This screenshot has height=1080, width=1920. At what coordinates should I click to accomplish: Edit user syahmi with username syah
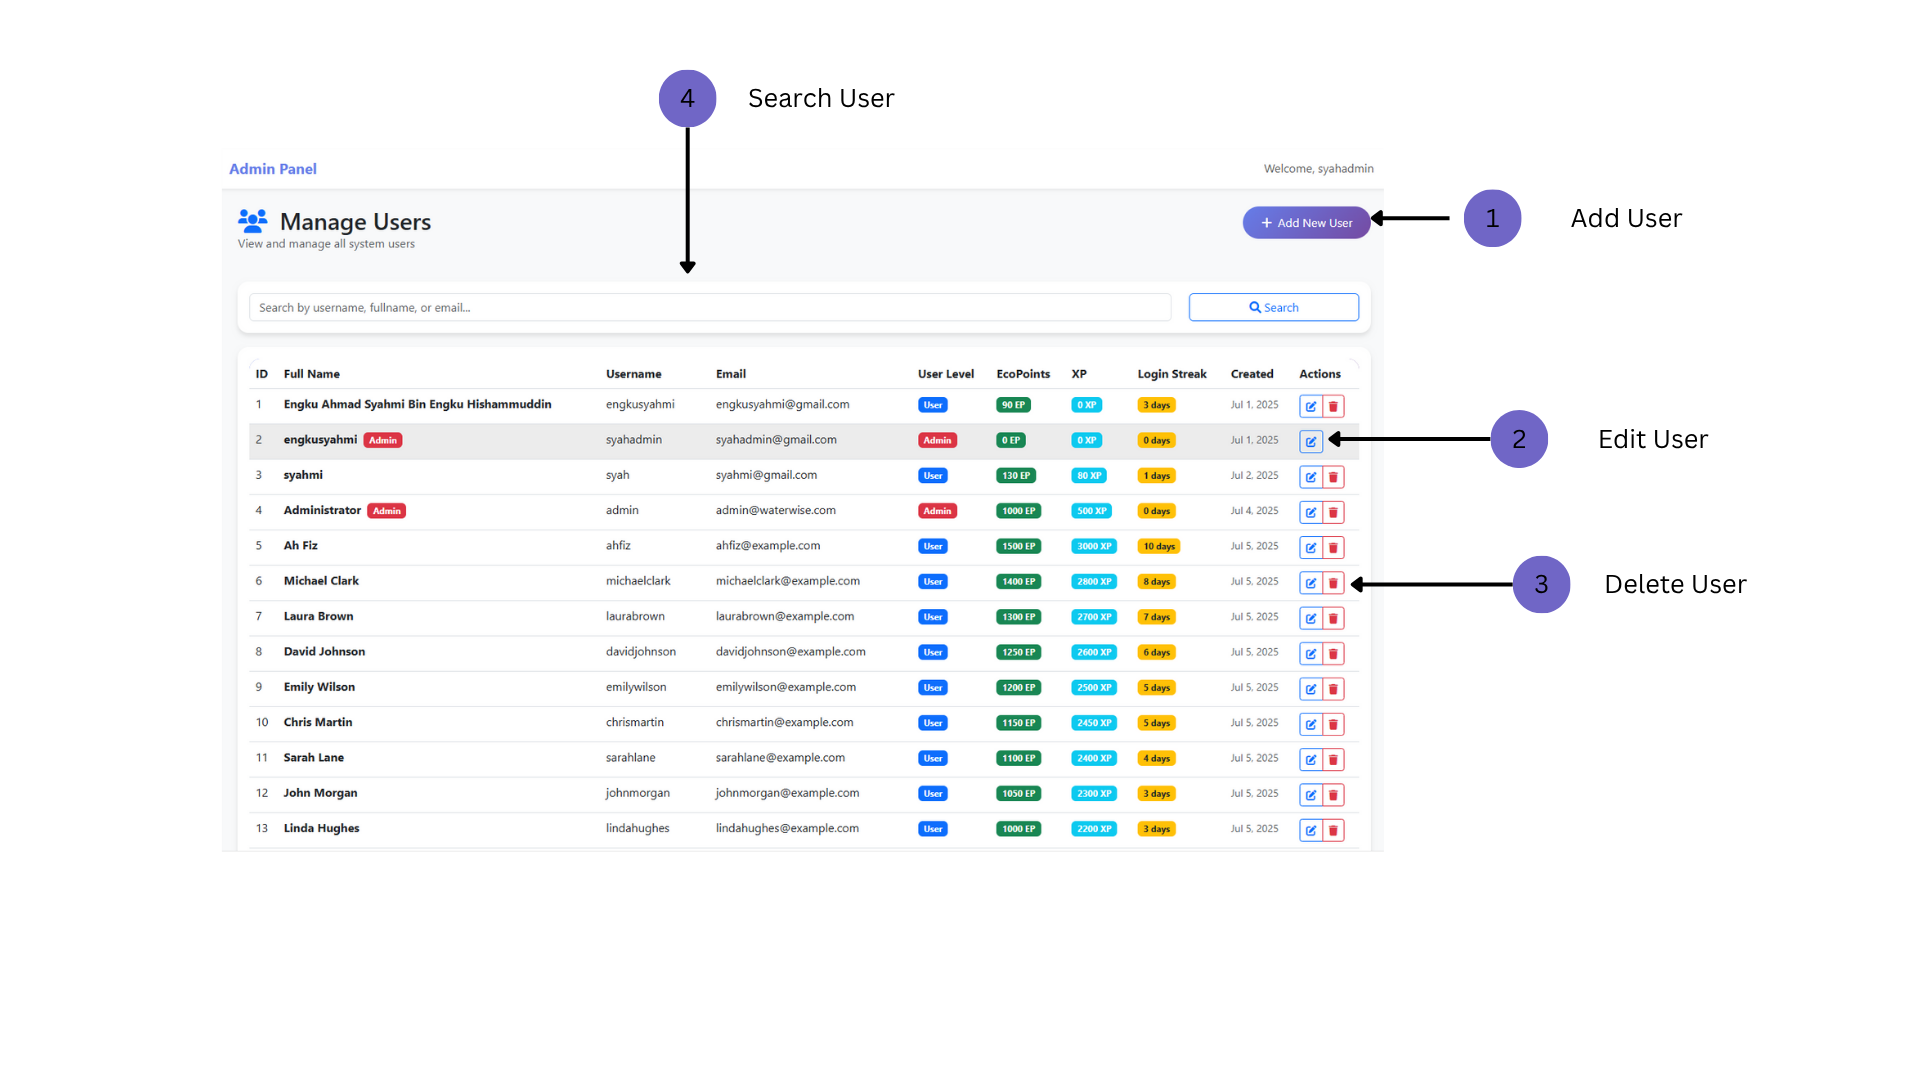point(1310,477)
